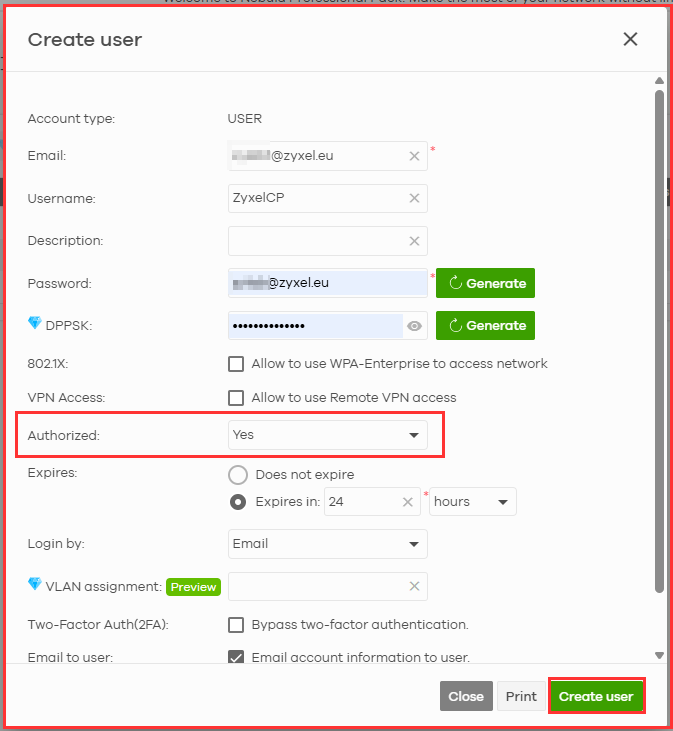Image resolution: width=673 pixels, height=731 pixels.
Task: Click the diamond icon beside VLAN assignment
Action: [x=35, y=585]
